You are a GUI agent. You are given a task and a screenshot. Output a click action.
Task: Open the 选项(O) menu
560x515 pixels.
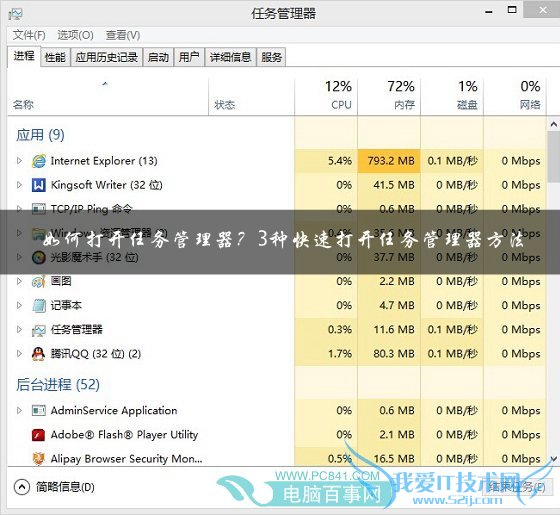pyautogui.click(x=75, y=35)
